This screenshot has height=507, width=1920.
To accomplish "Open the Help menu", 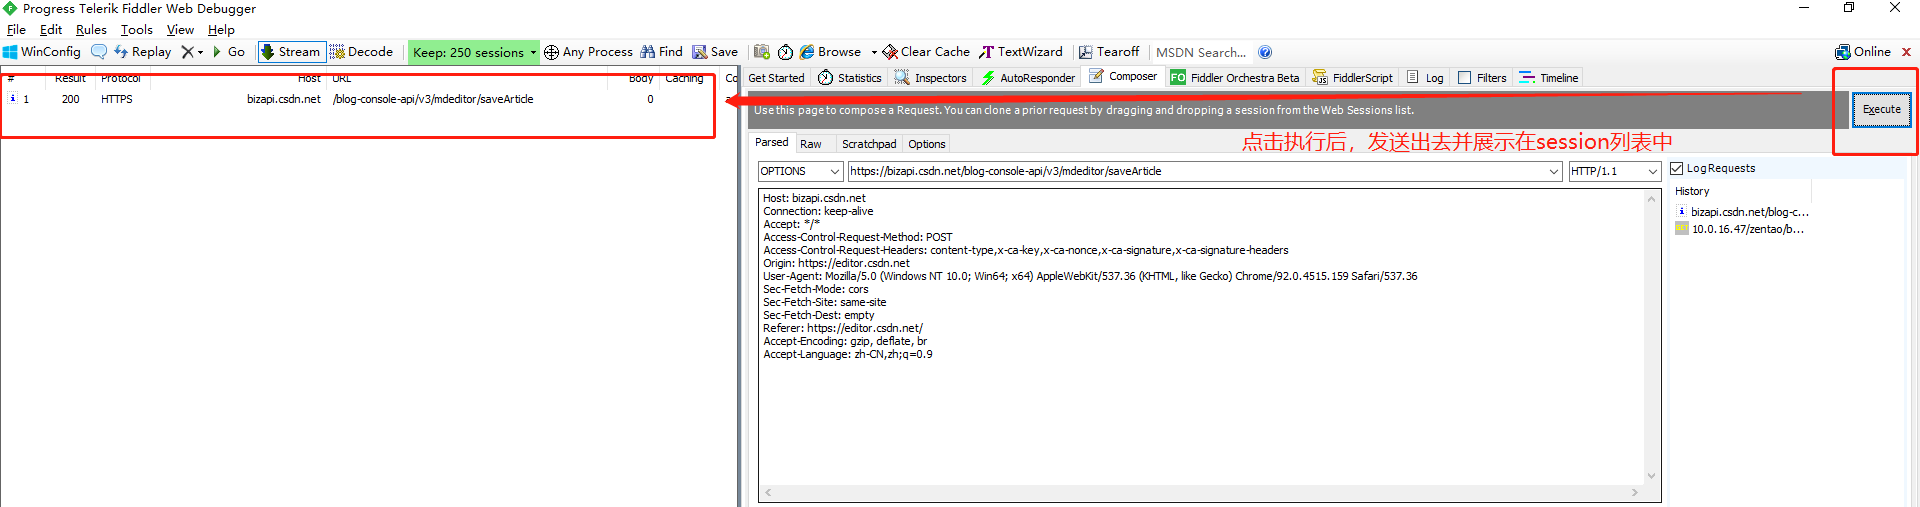I will tap(221, 30).
